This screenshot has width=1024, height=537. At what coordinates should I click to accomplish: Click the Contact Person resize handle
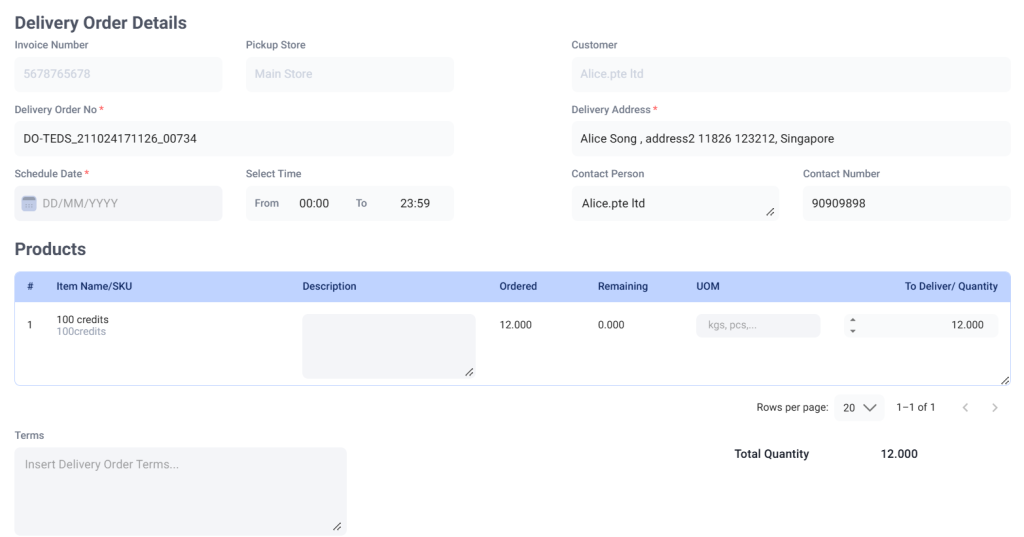point(771,212)
